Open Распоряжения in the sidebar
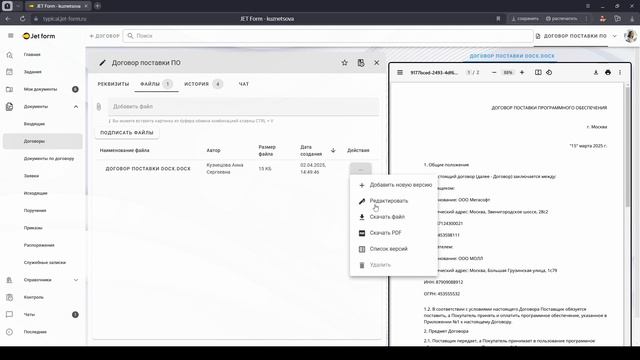The width and height of the screenshot is (640, 360). (x=39, y=245)
